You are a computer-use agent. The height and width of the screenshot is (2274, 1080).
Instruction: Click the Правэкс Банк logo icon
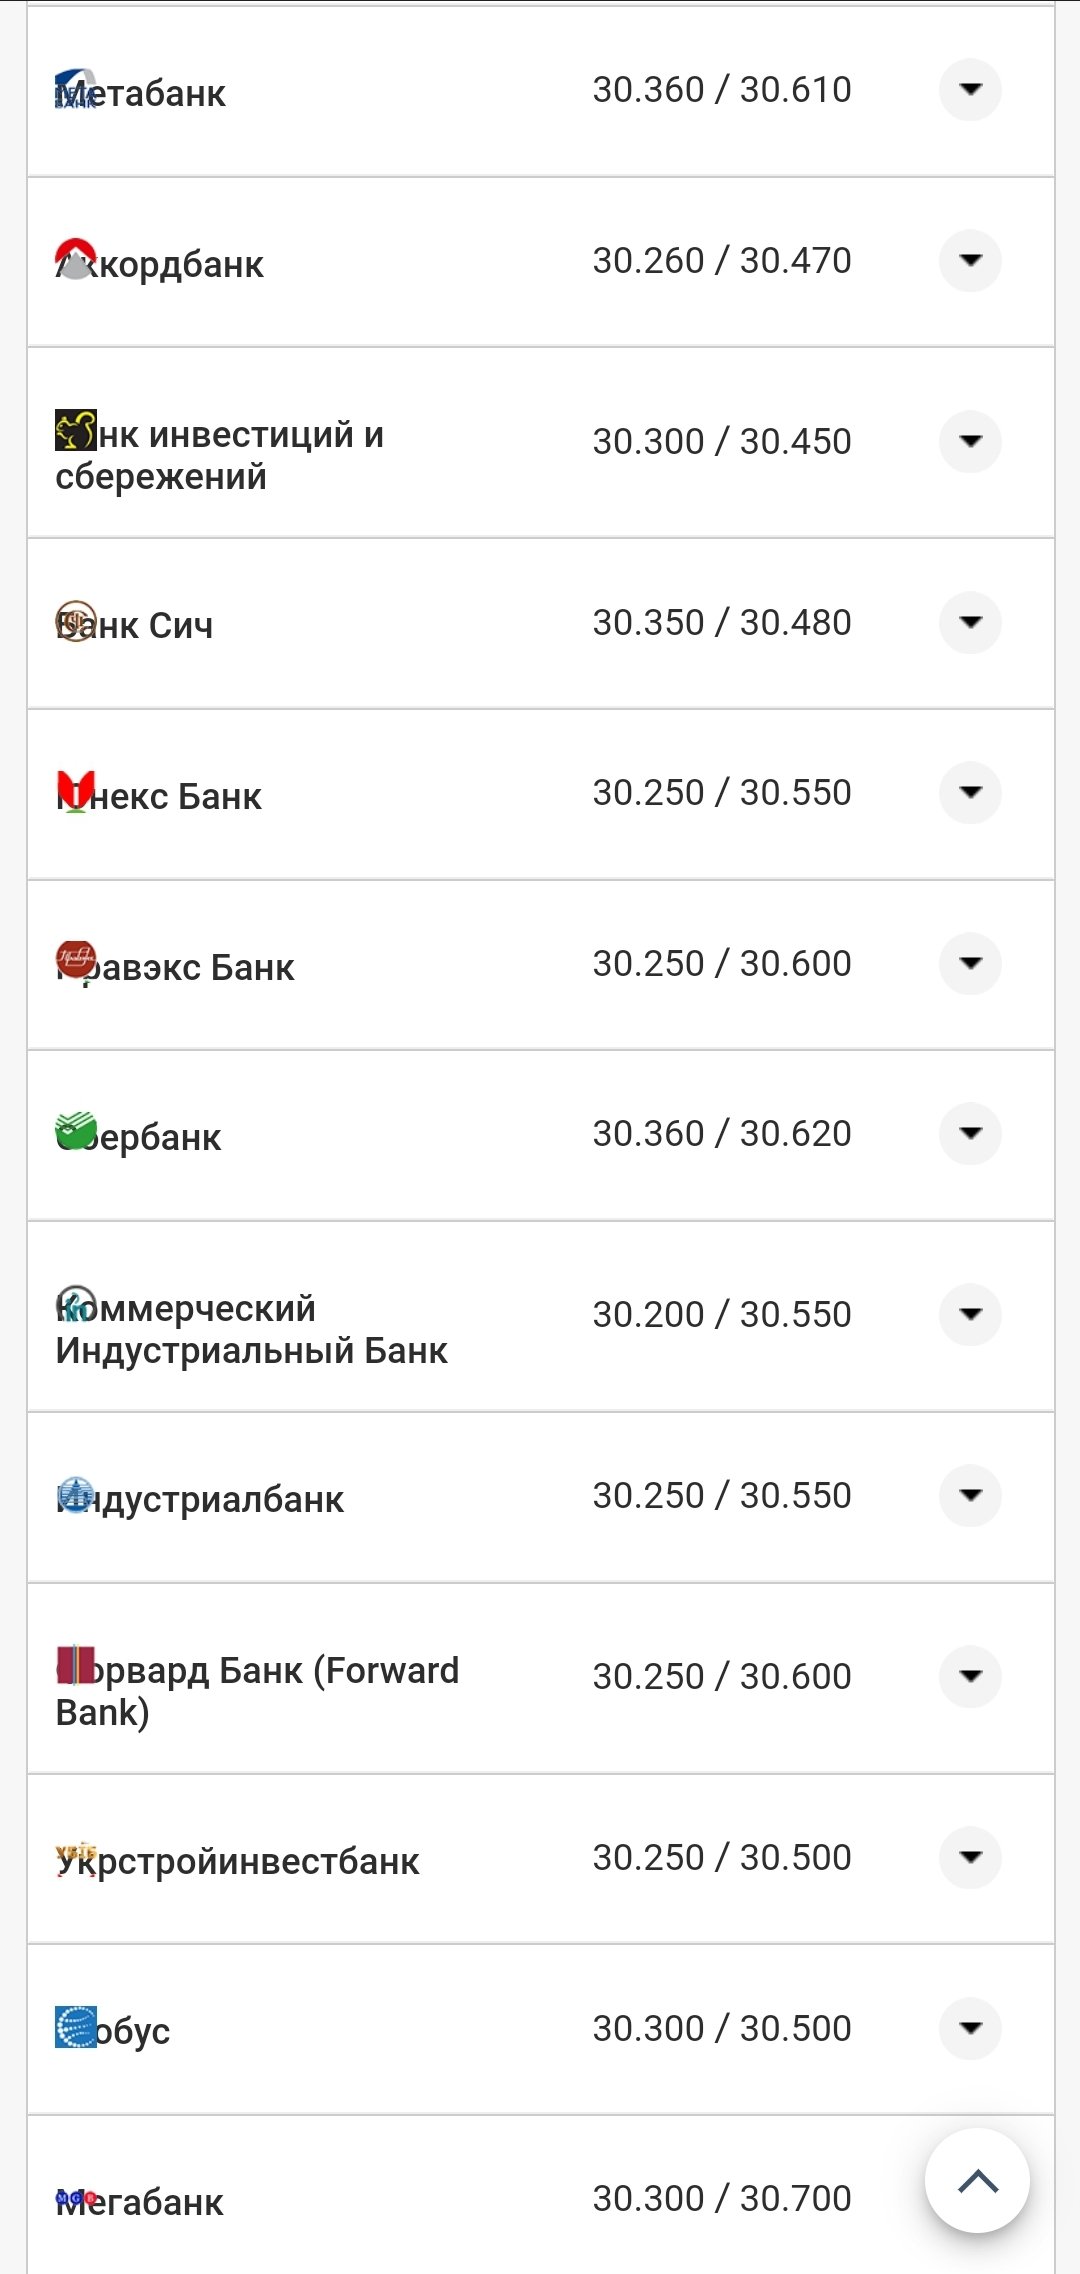tap(76, 961)
